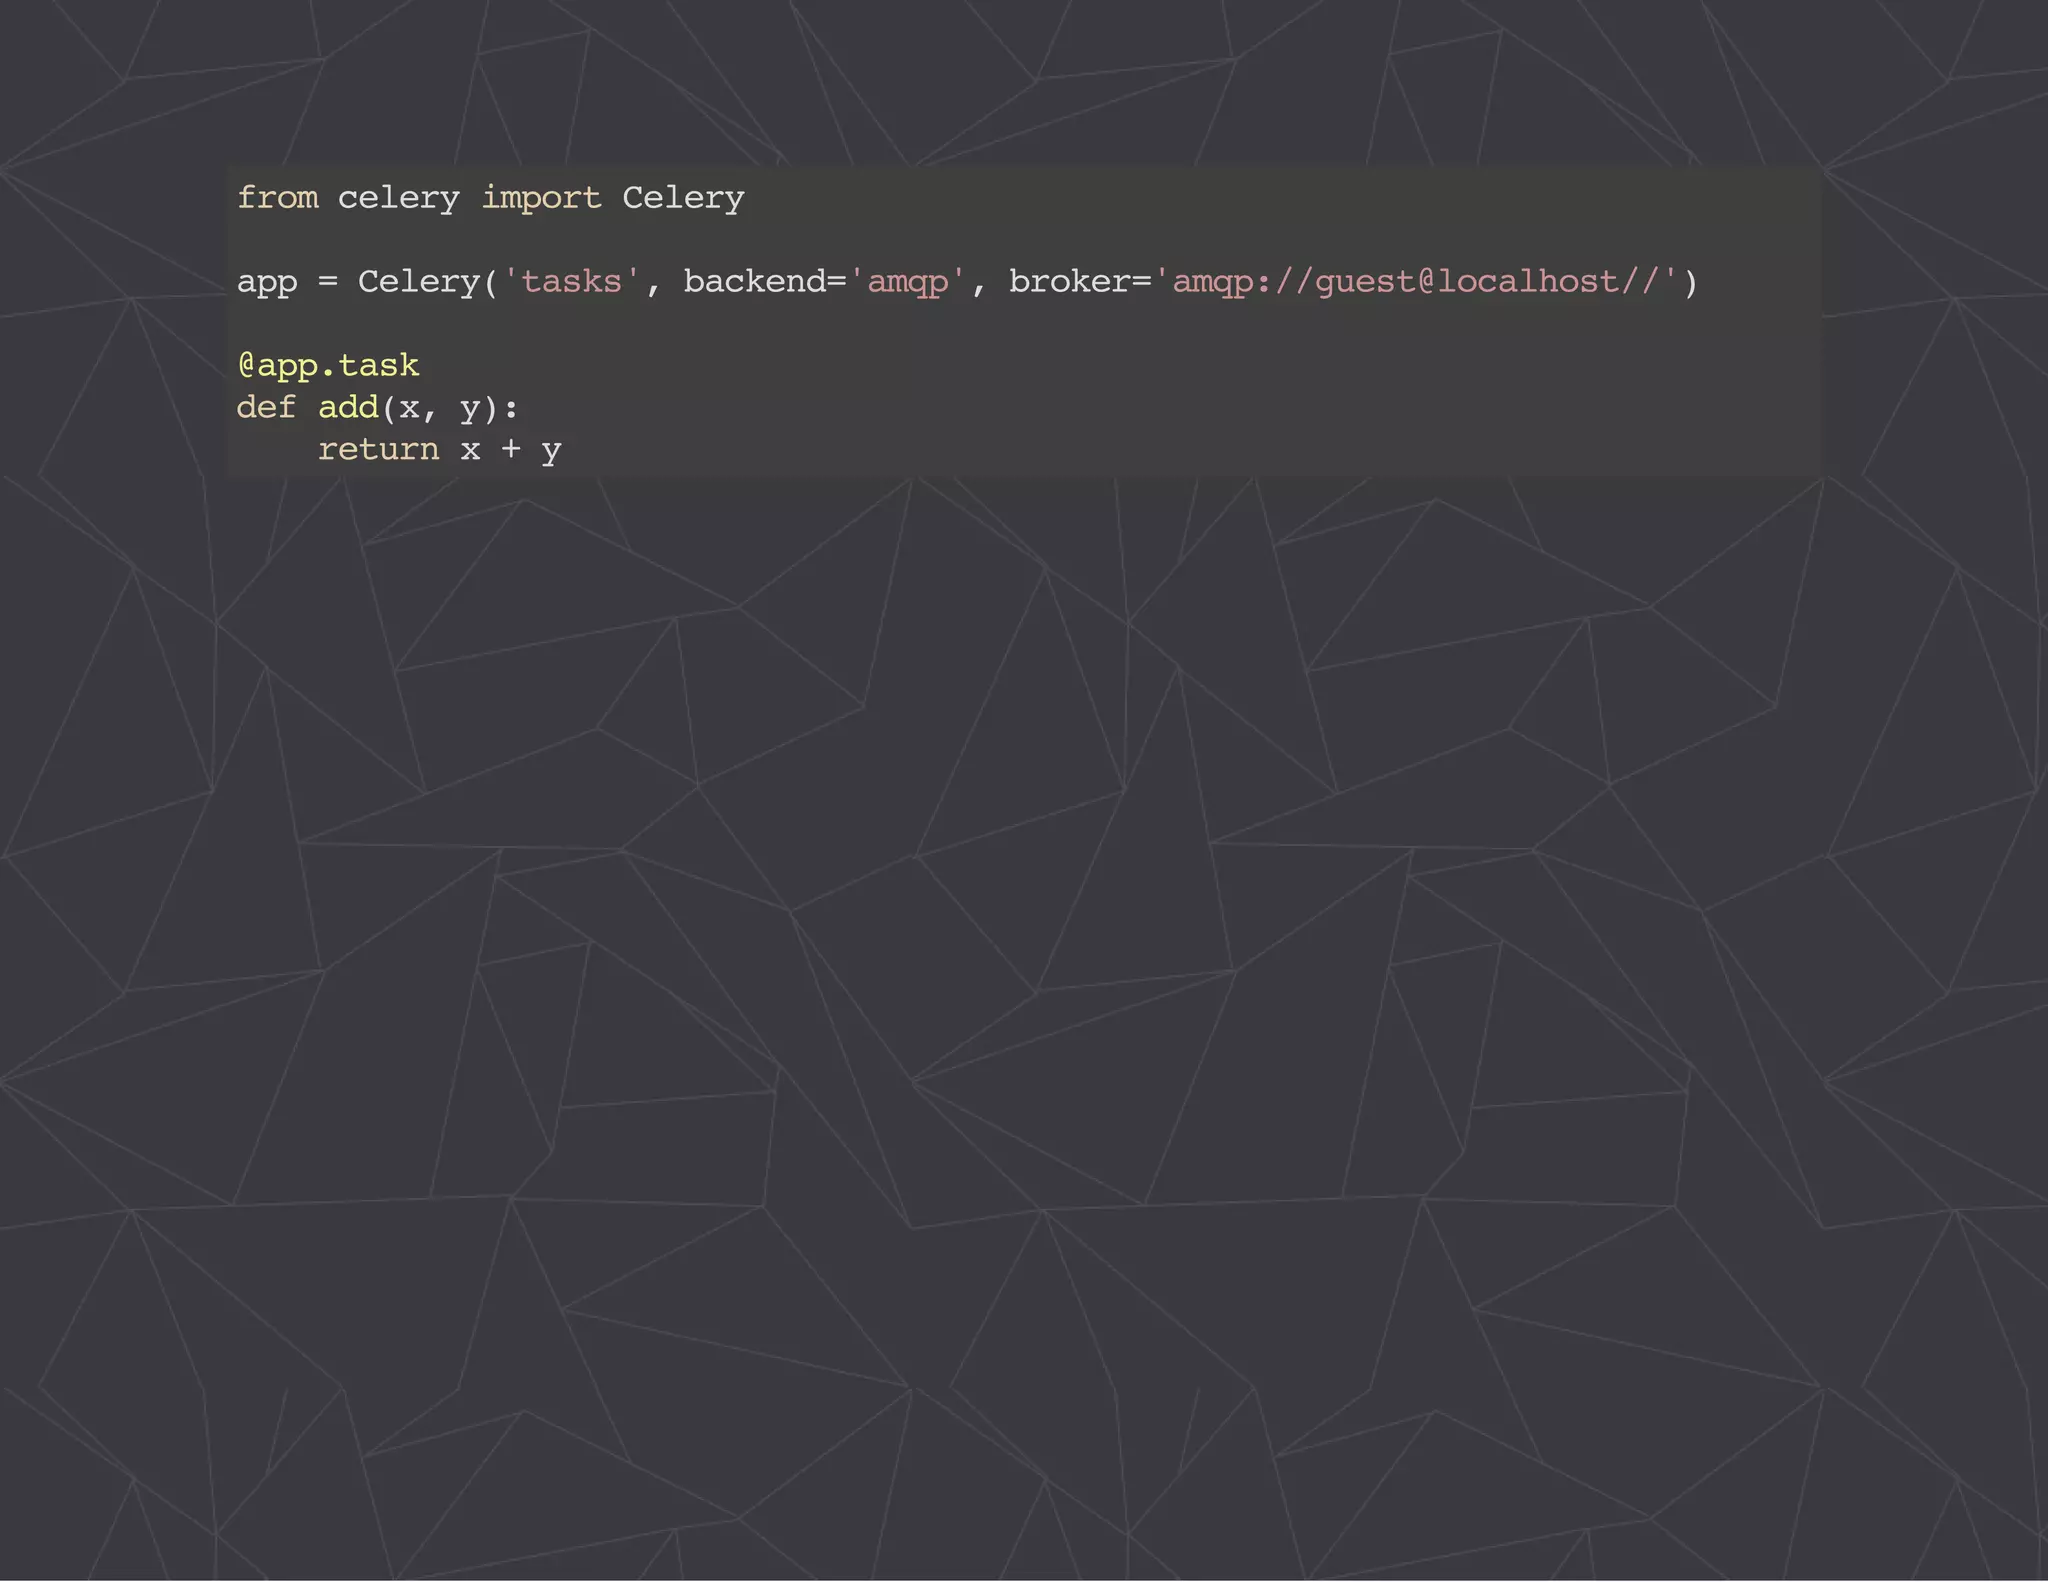Click the 'add' function name
This screenshot has width=2048, height=1582.
click(x=348, y=408)
